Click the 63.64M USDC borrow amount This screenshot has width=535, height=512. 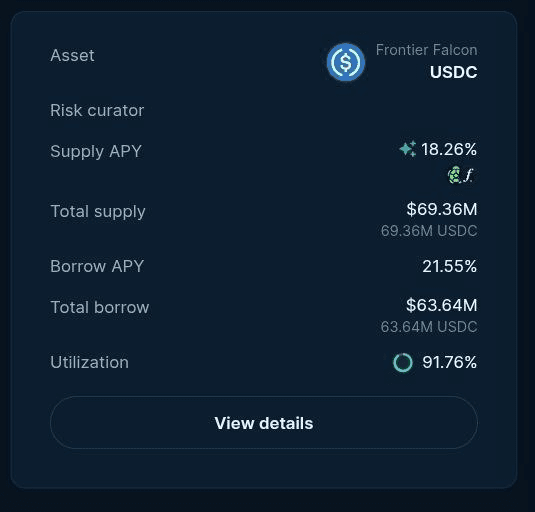pos(429,327)
